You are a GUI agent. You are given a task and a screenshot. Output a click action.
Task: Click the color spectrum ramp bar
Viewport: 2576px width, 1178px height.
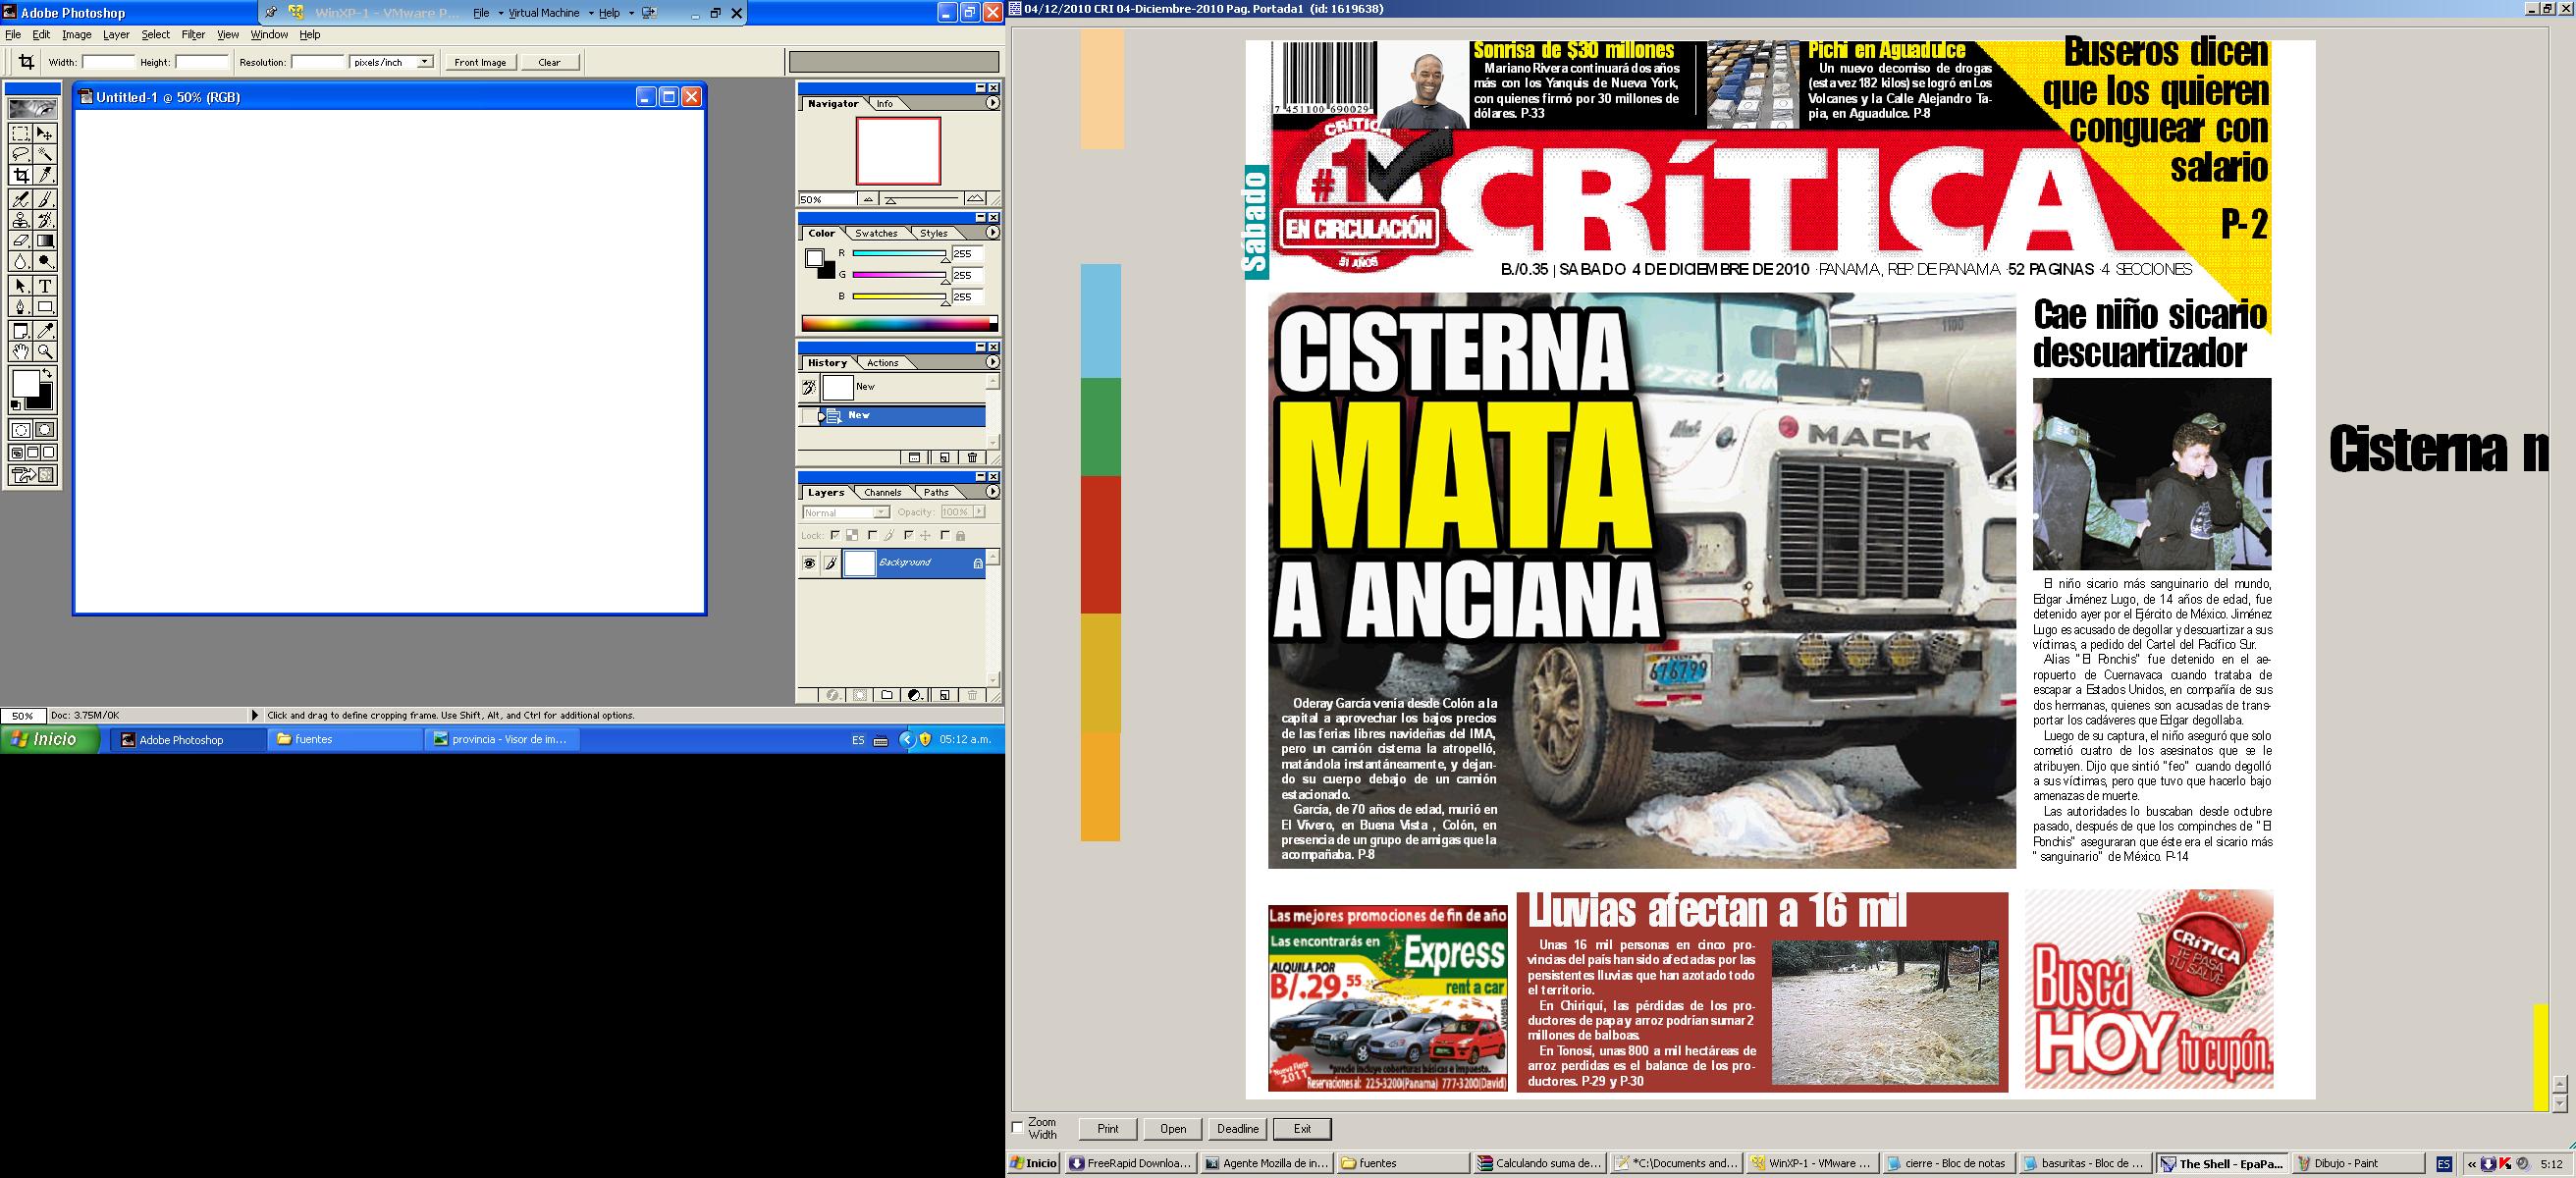[x=899, y=323]
